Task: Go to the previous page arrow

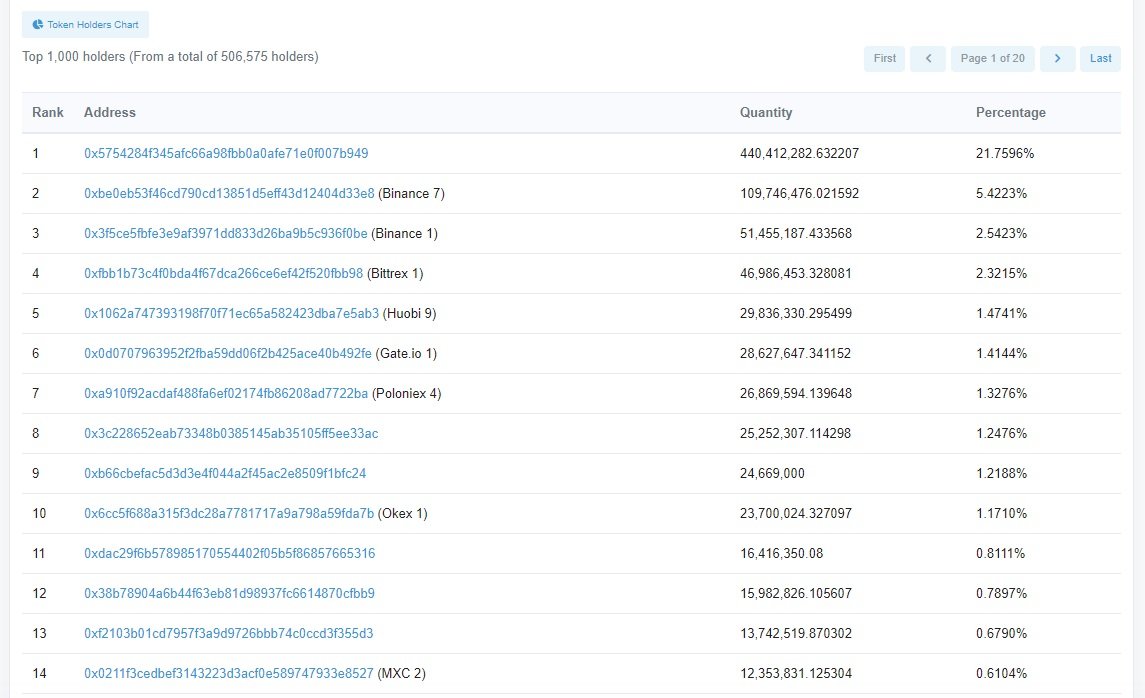Action: pos(928,58)
